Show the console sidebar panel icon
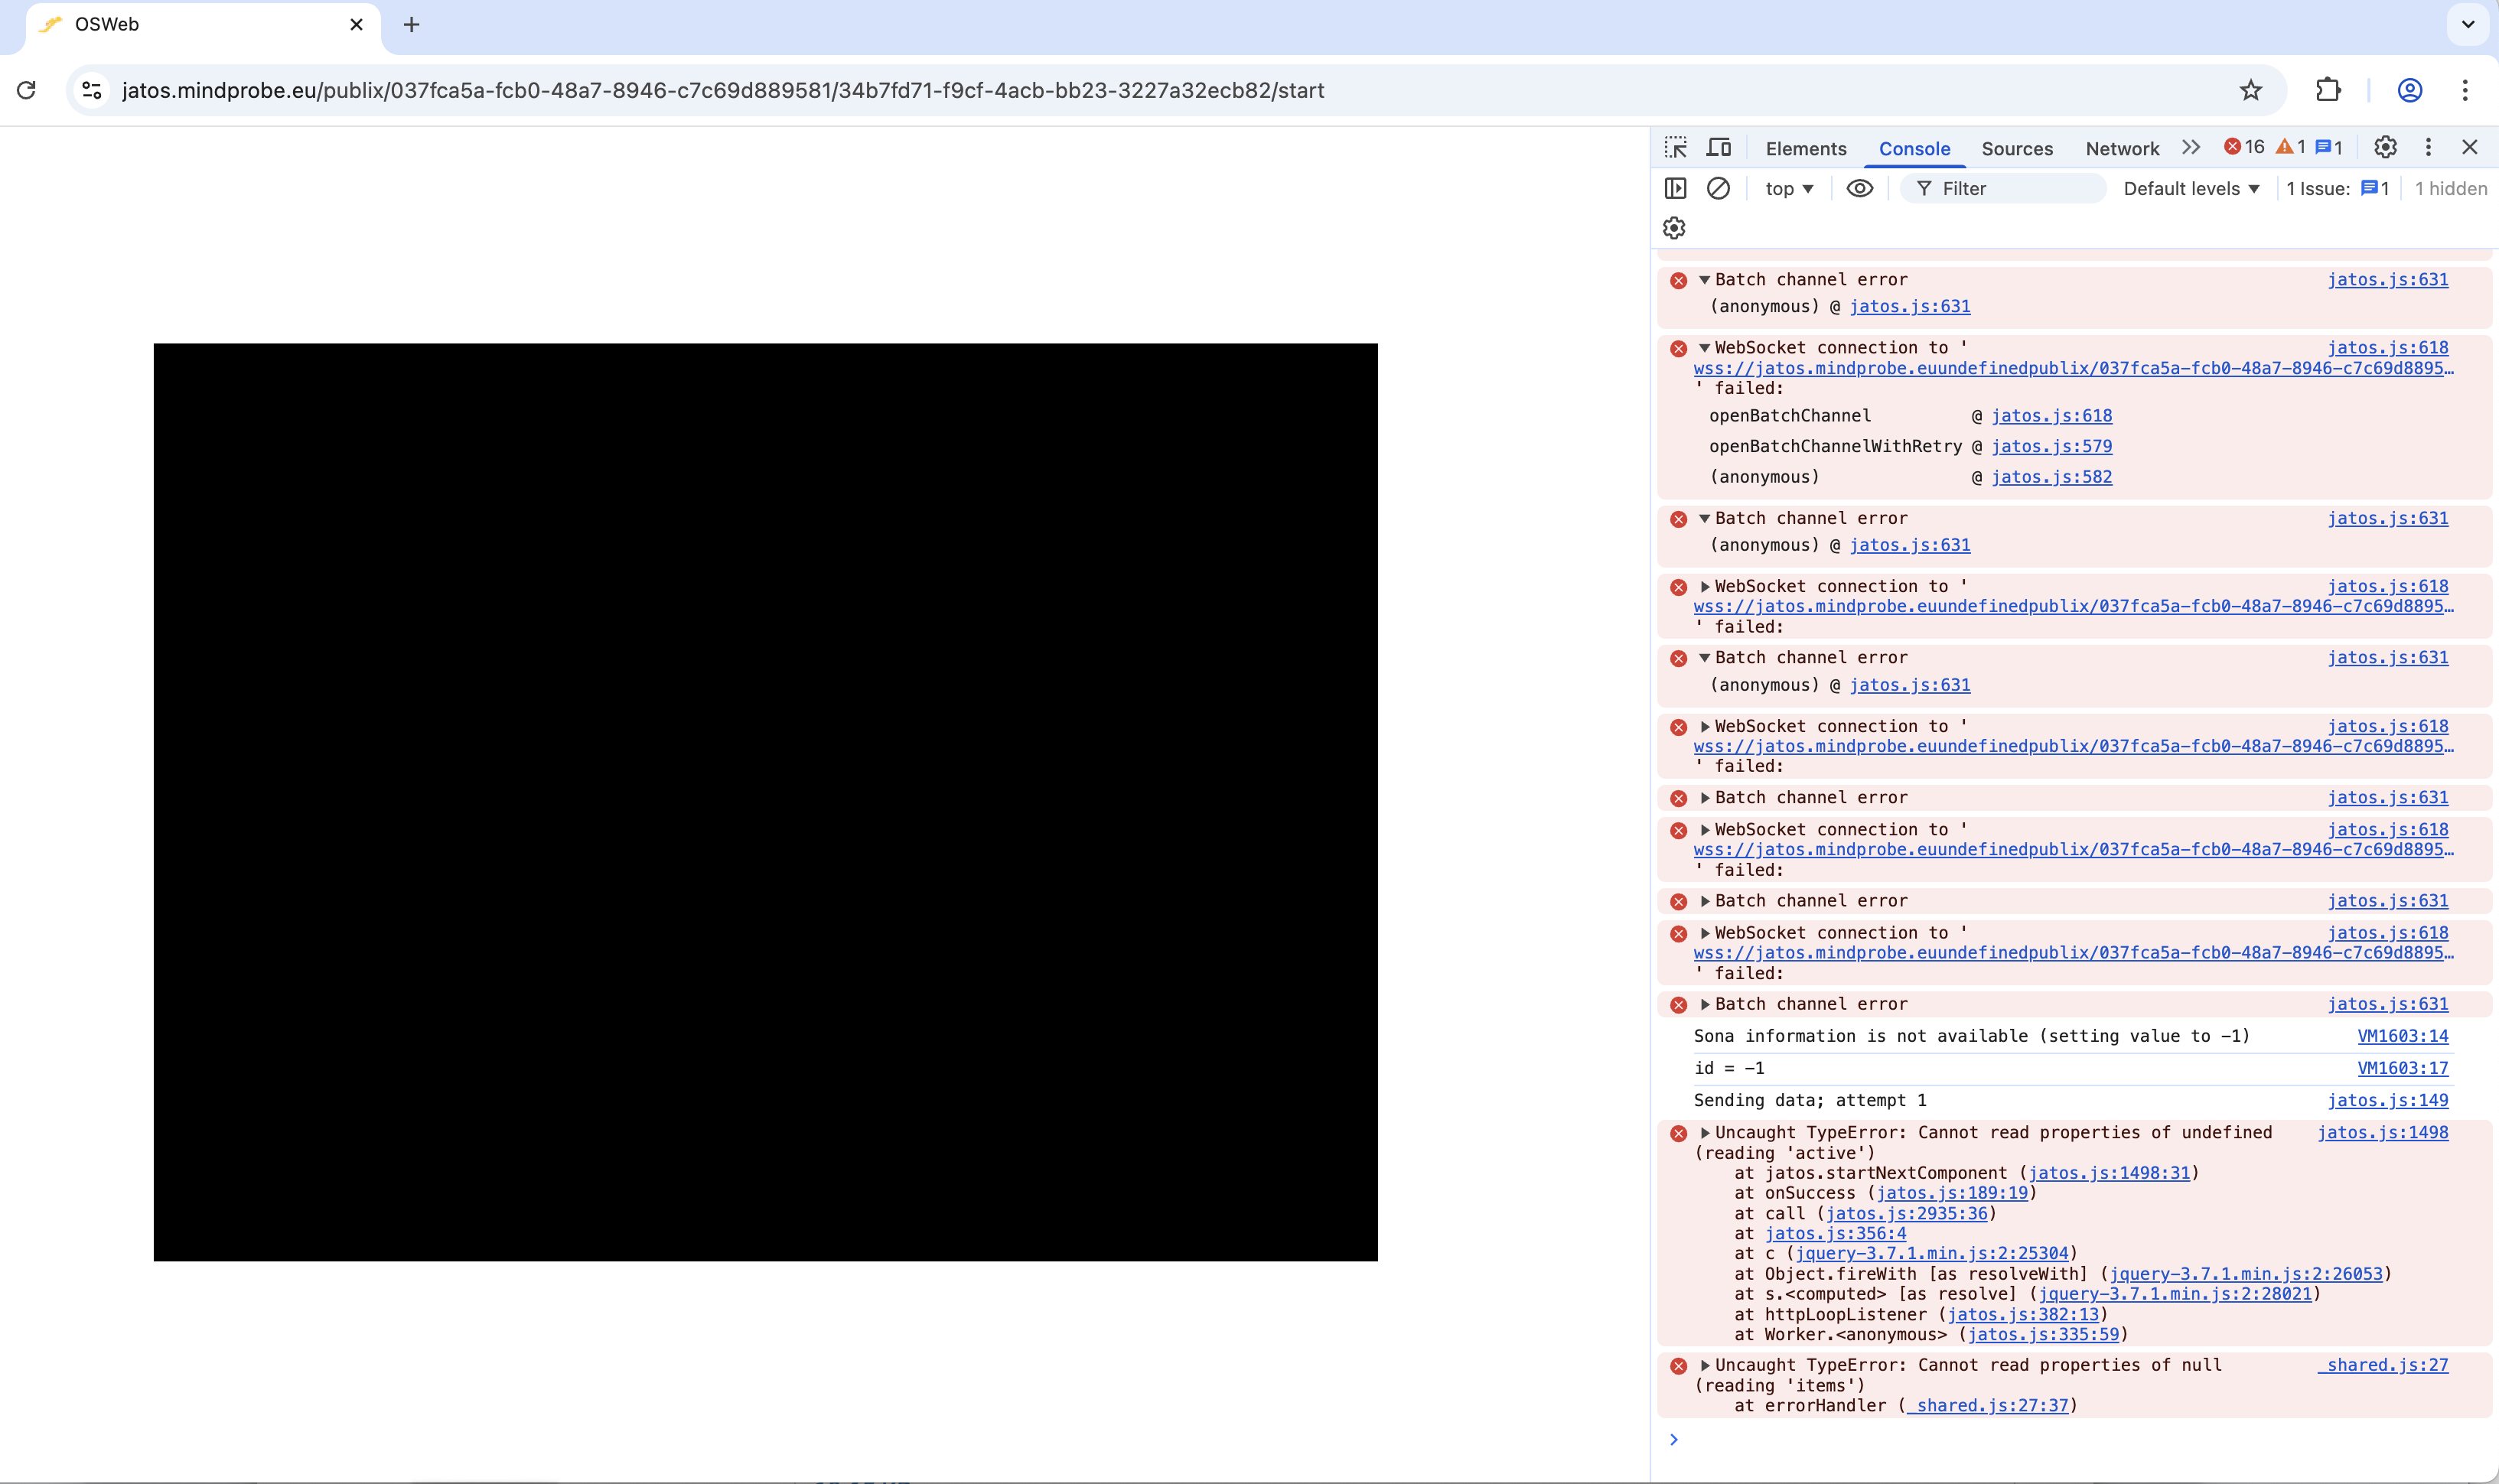This screenshot has height=1484, width=2499. click(1676, 188)
